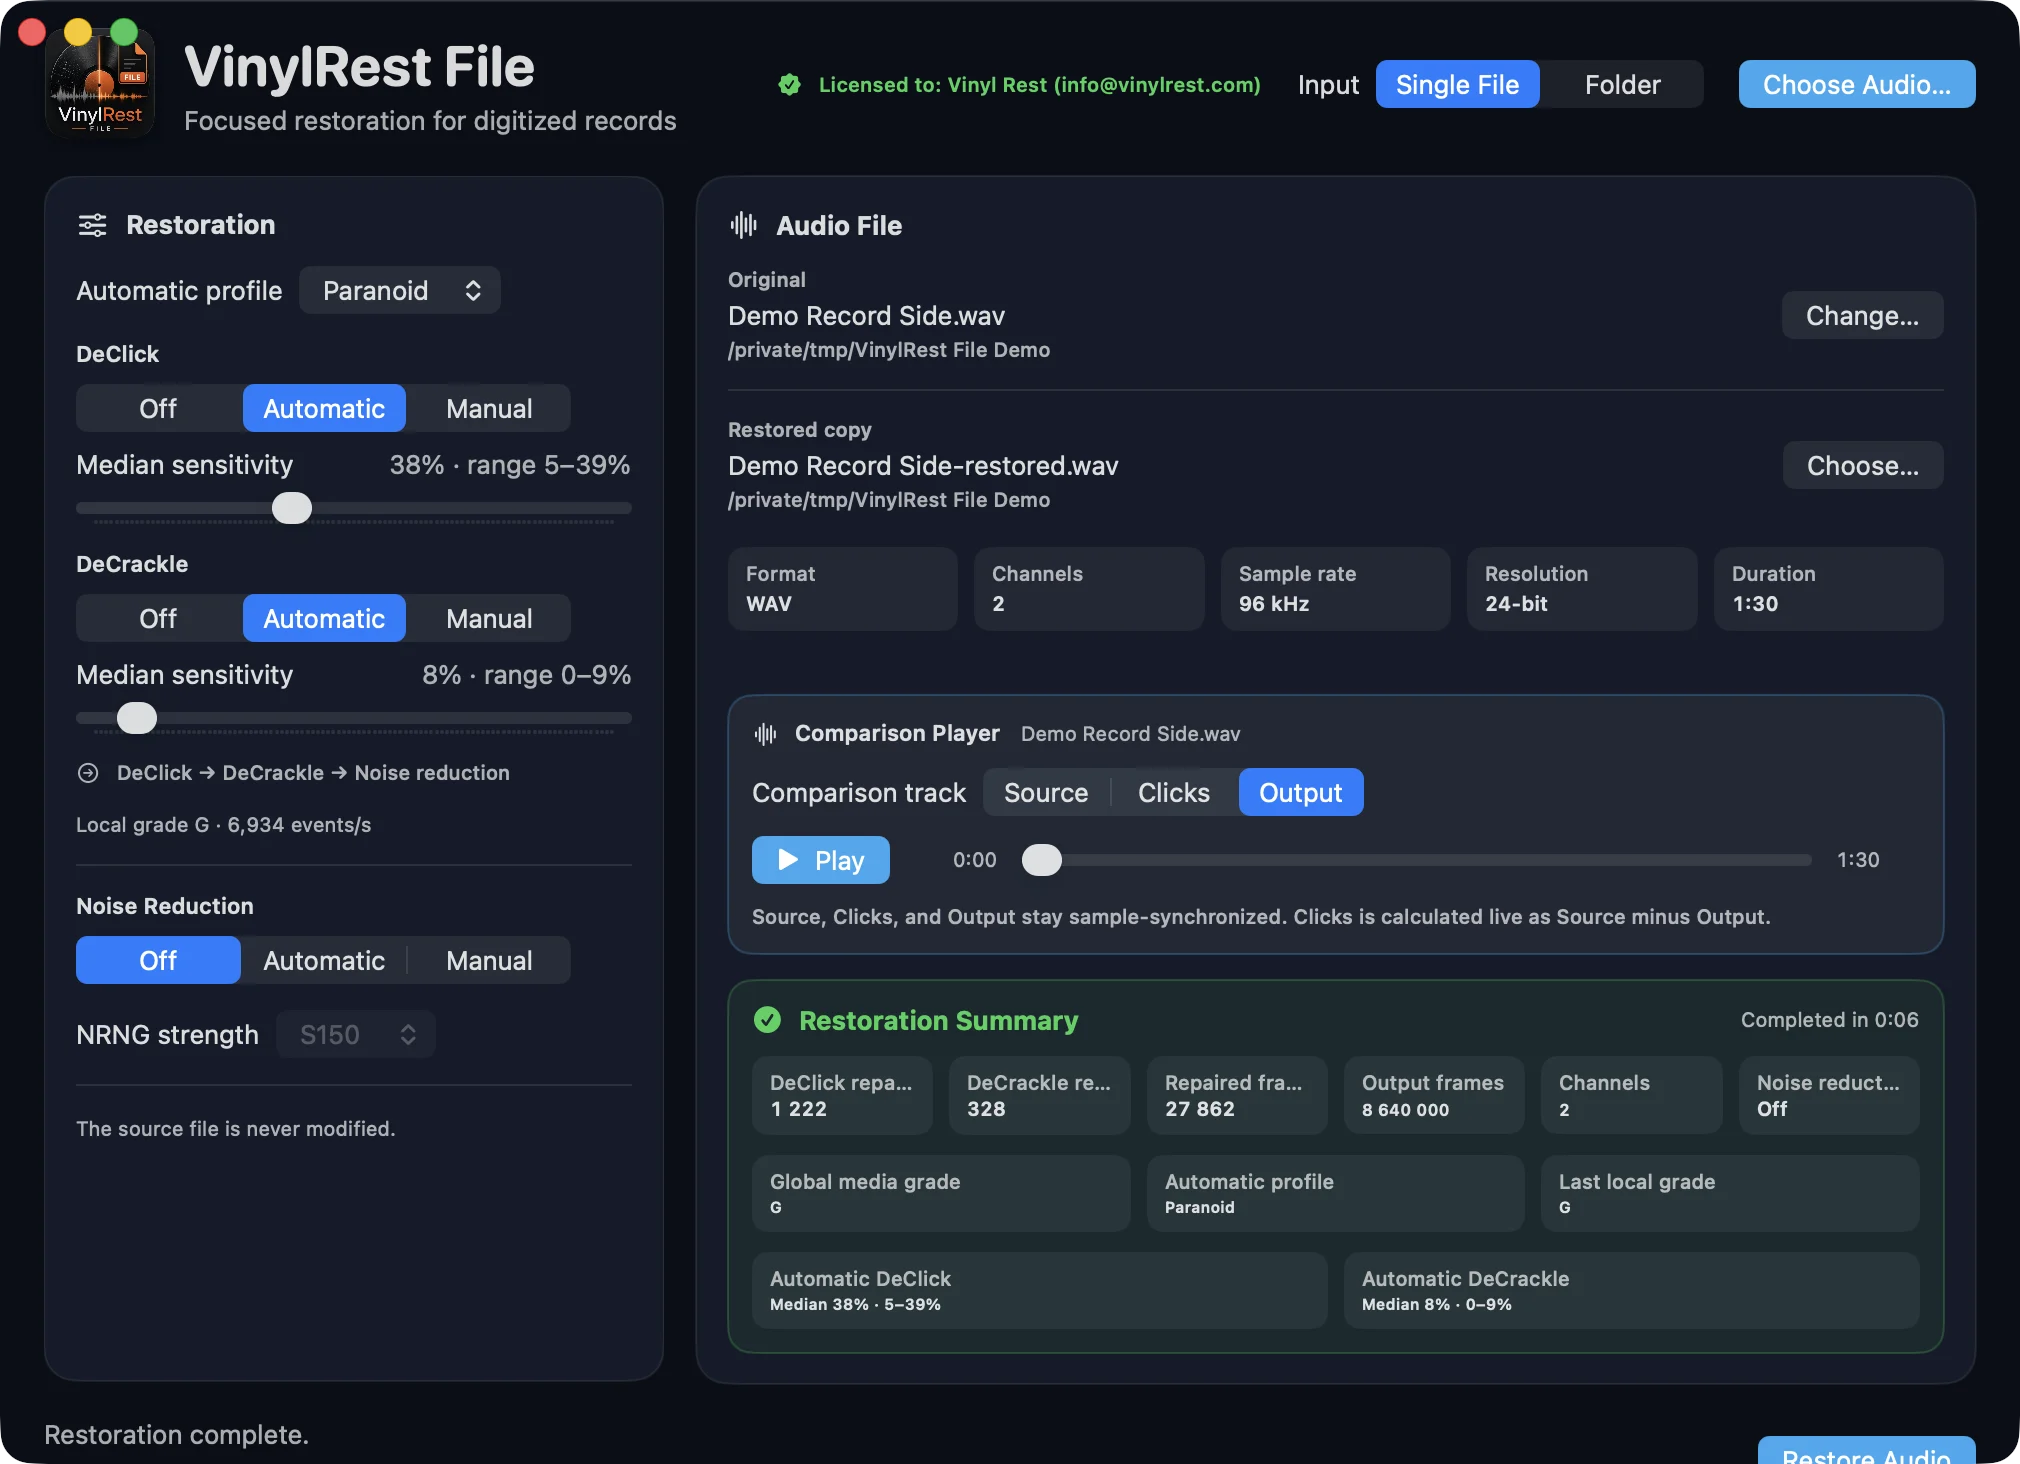Click the Last local grade G card
Screen dimensions: 2020x1464
pos(1730,1193)
